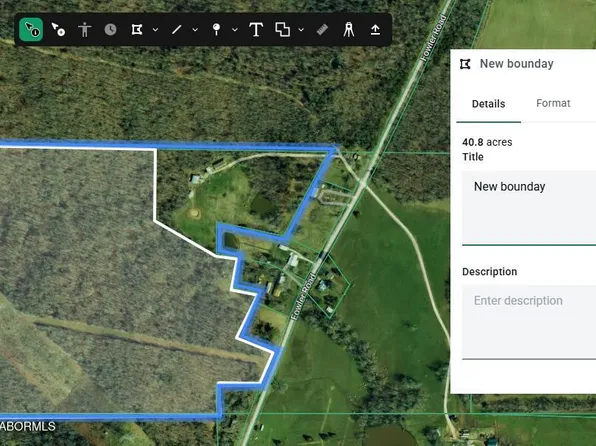Viewport: 596px width, 446px height.
Task: Select the merge shapes tool
Action: coord(282,29)
